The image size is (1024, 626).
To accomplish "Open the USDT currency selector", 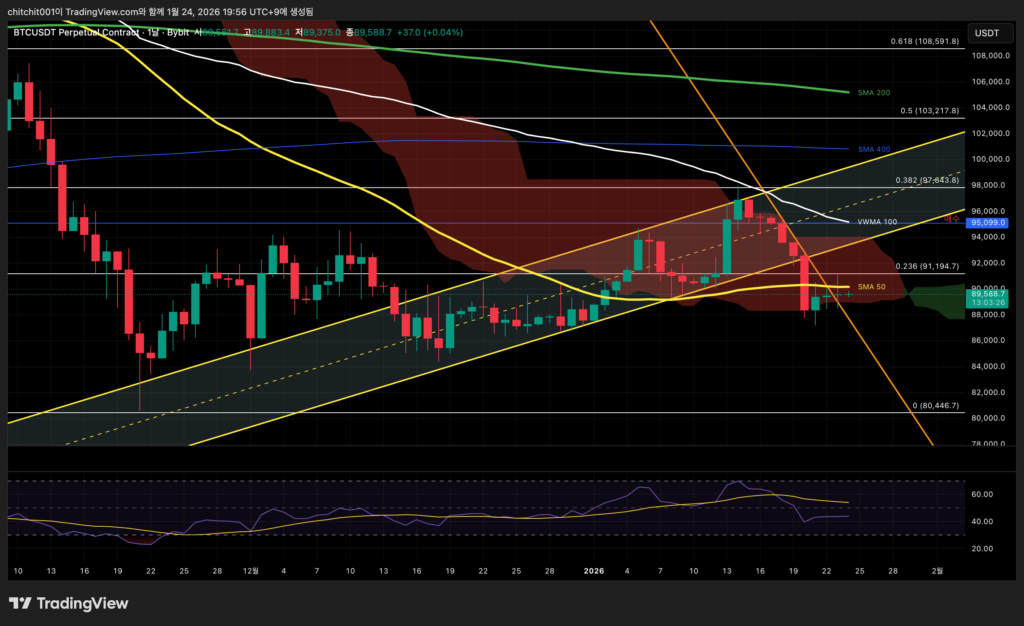I will [x=987, y=32].
